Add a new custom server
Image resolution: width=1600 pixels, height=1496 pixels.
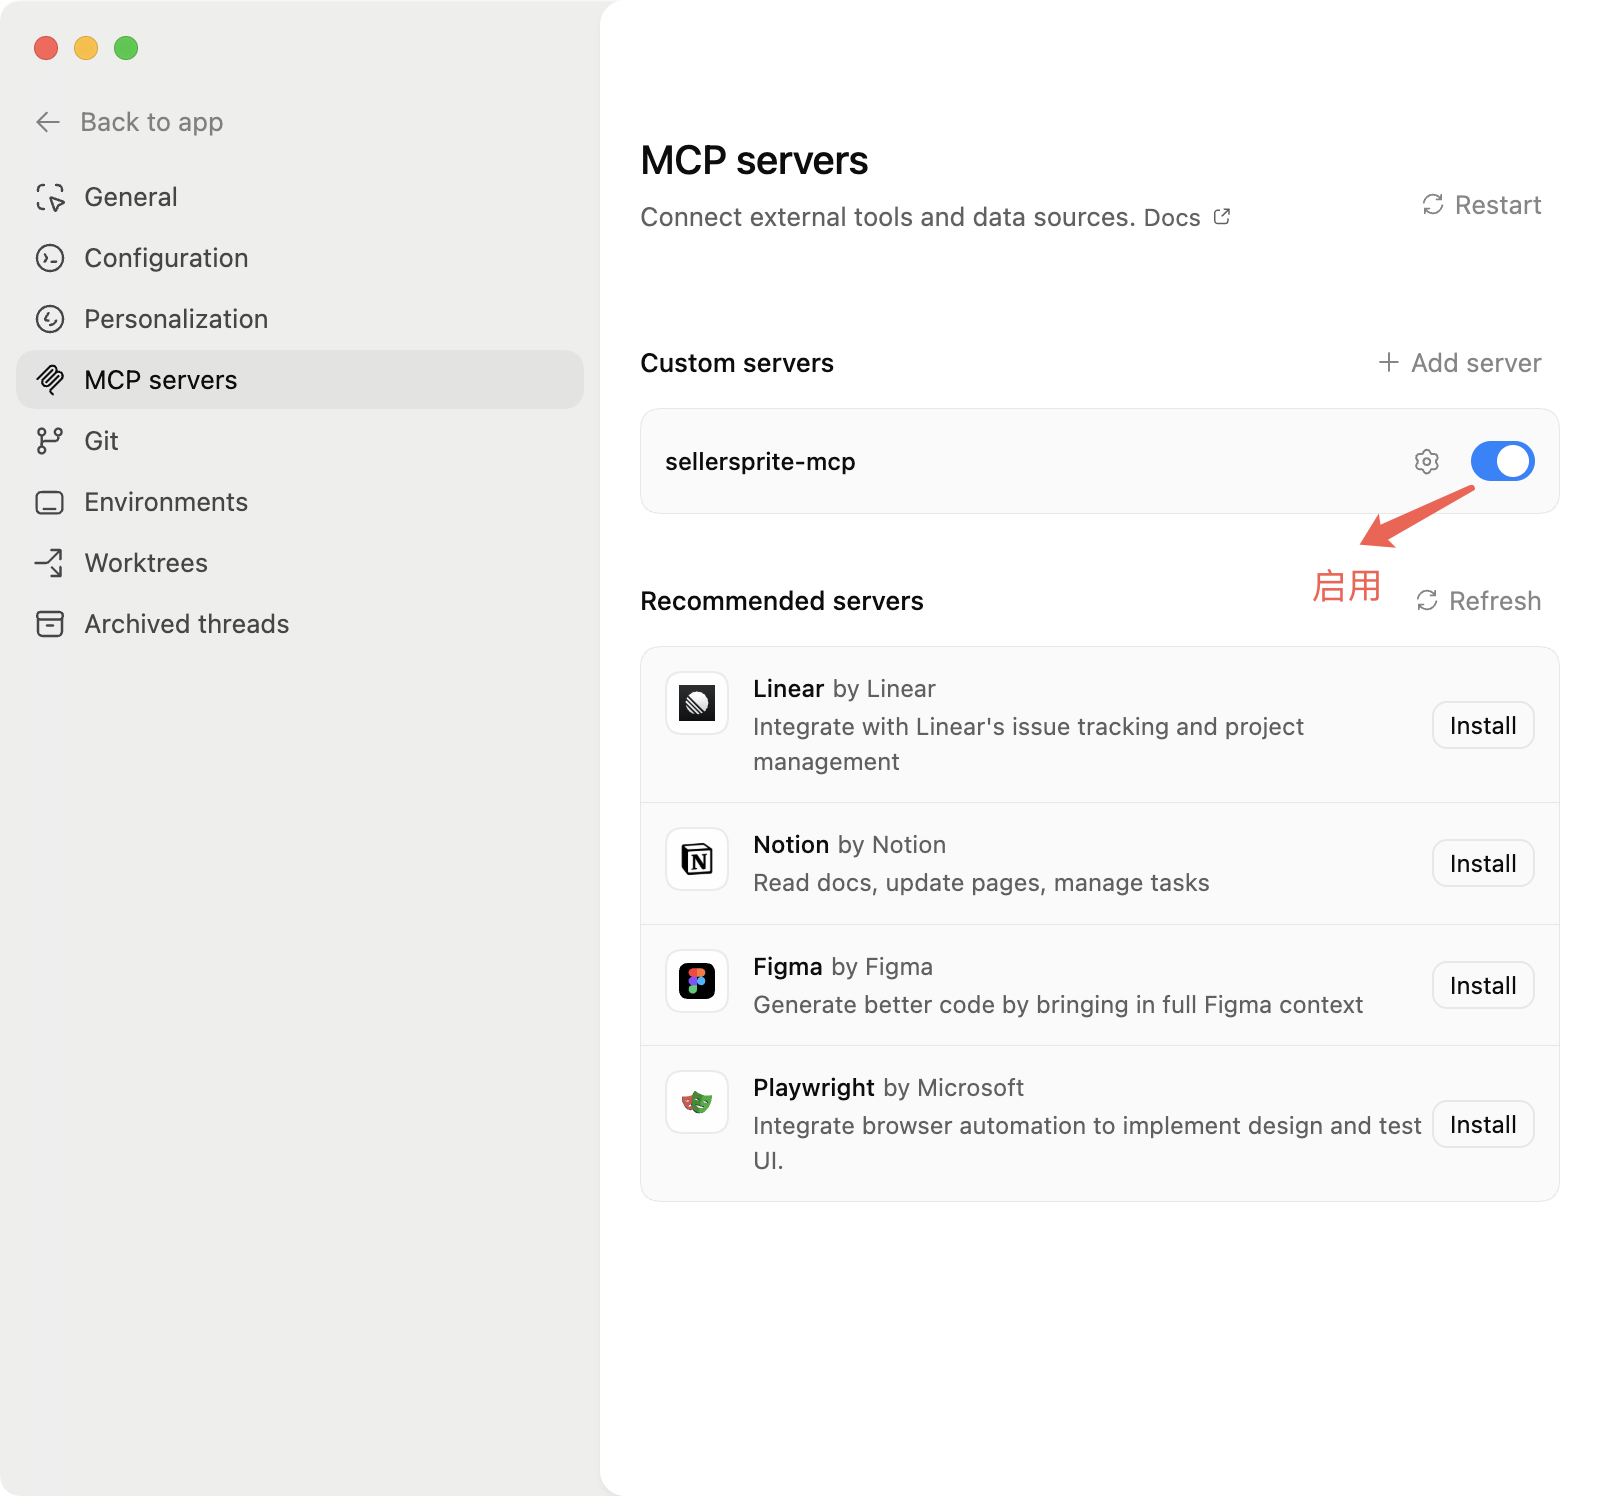point(1460,363)
